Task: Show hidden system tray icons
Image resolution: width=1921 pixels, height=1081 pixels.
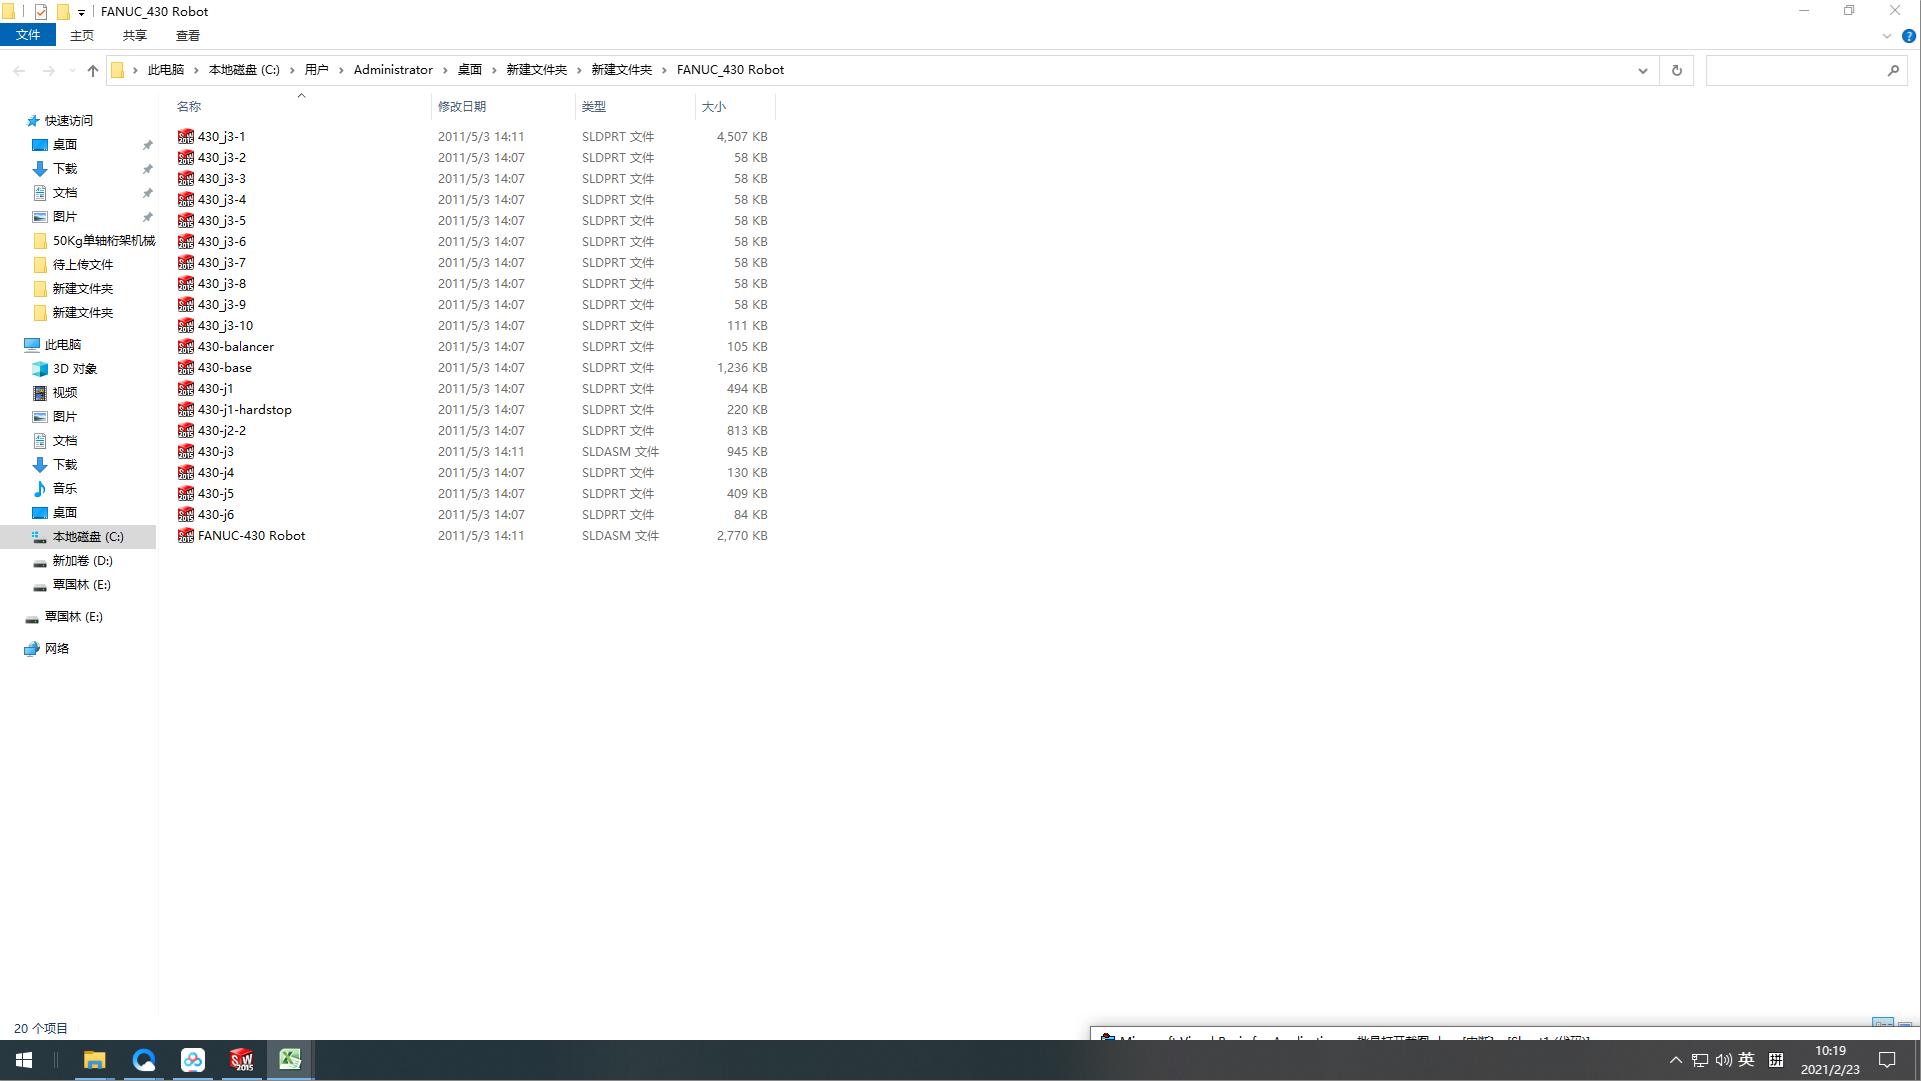Action: pyautogui.click(x=1676, y=1060)
